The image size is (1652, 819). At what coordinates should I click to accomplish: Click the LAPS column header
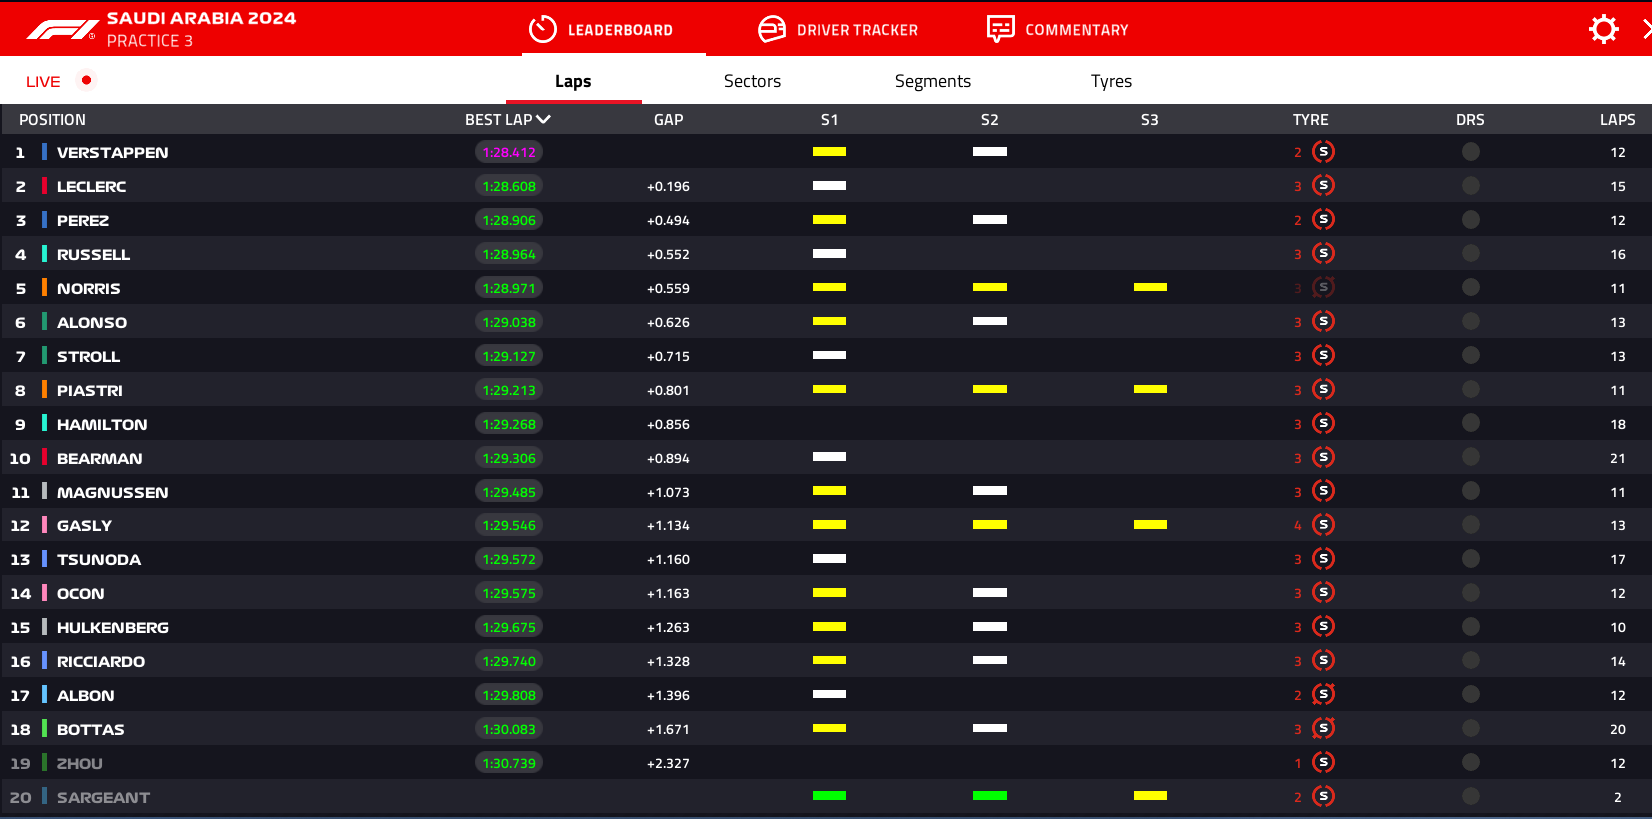(x=1617, y=119)
